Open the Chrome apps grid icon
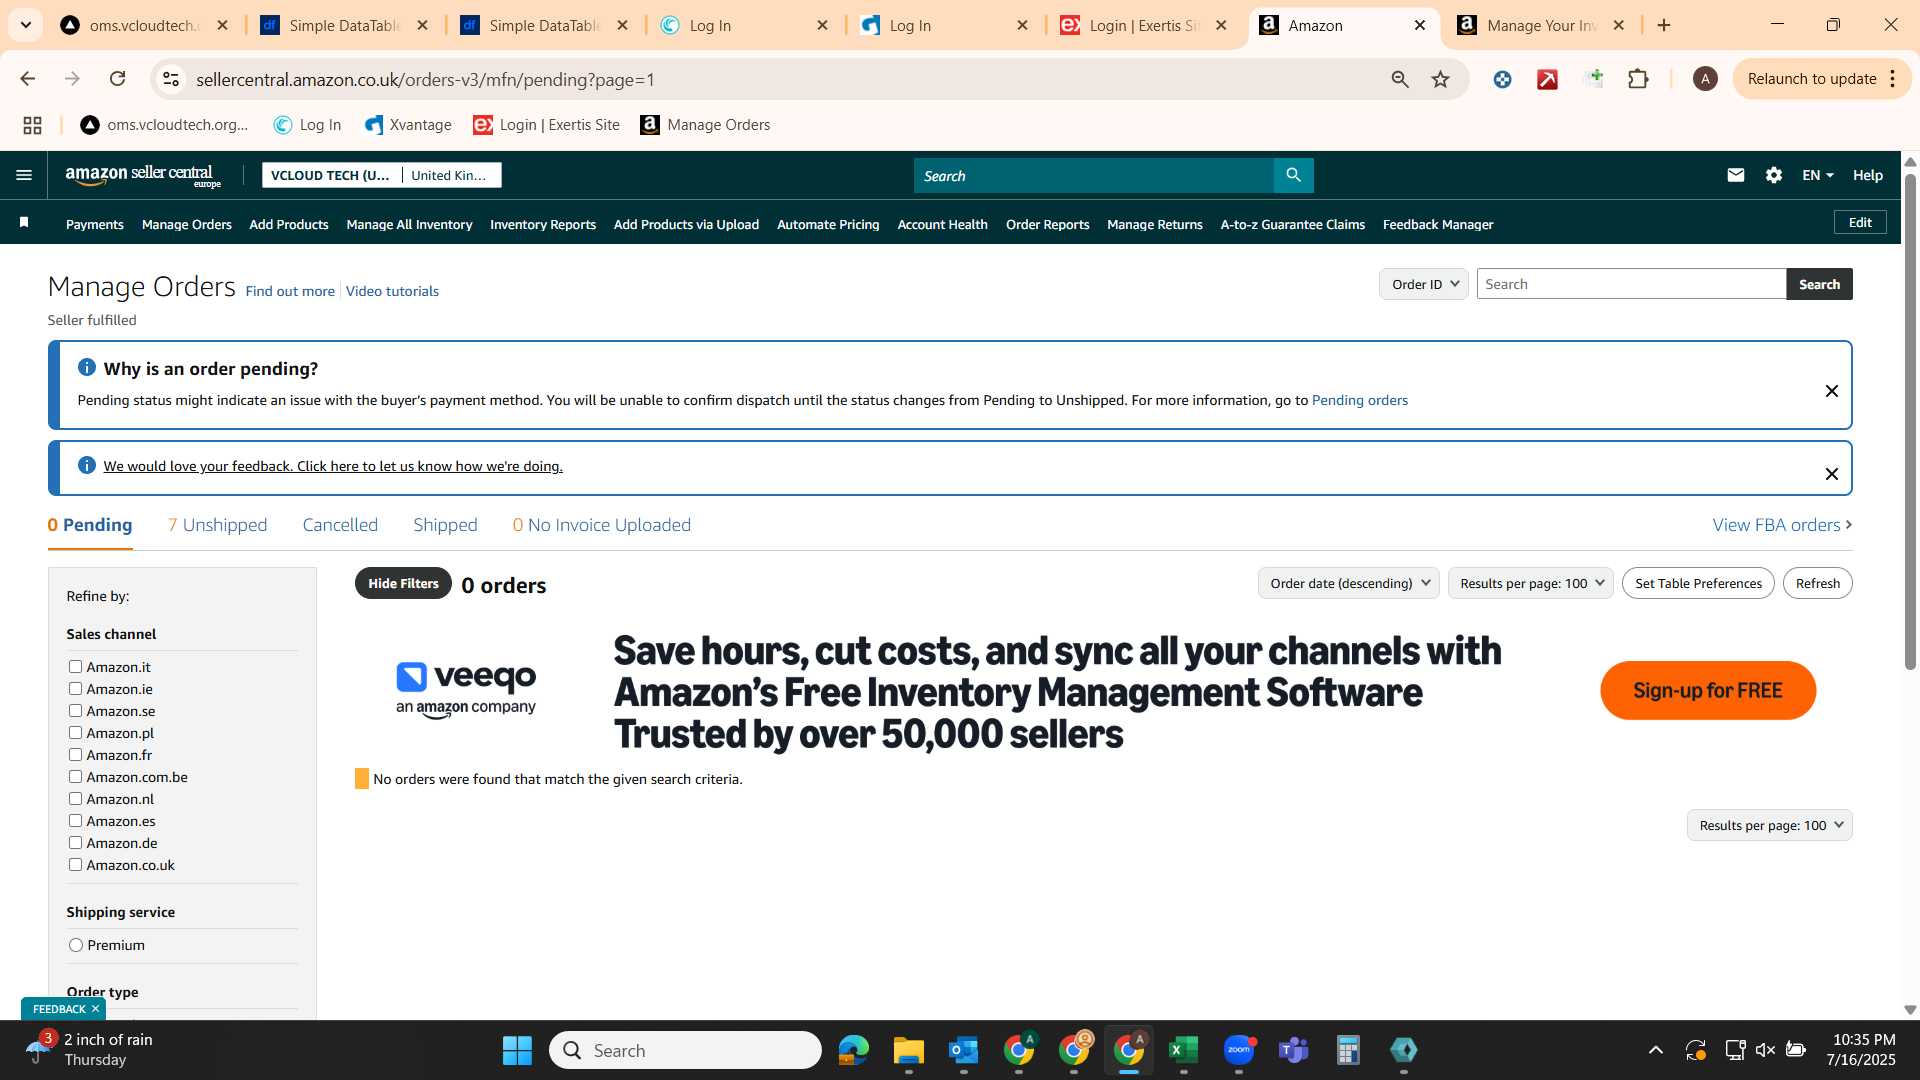Screen dimensions: 1920x1080 pos(32,125)
